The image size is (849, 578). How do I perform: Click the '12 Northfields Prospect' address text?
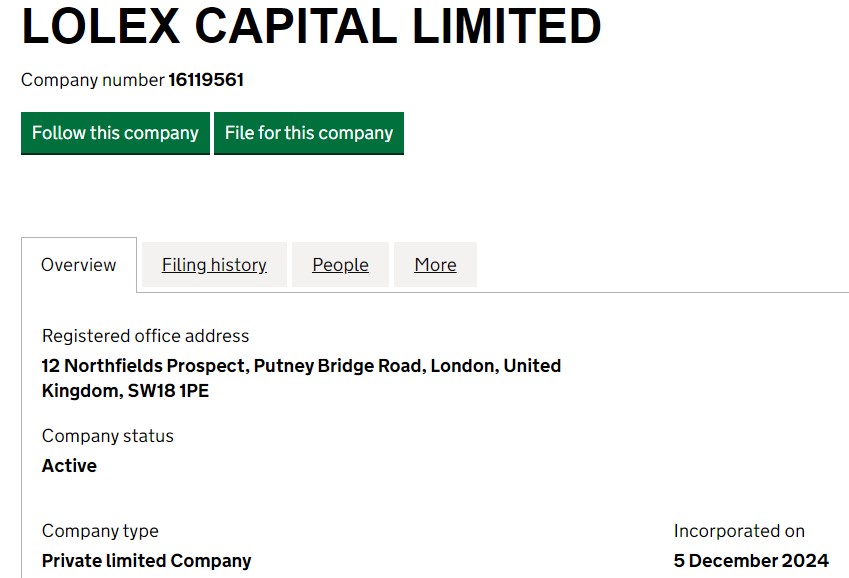(144, 366)
